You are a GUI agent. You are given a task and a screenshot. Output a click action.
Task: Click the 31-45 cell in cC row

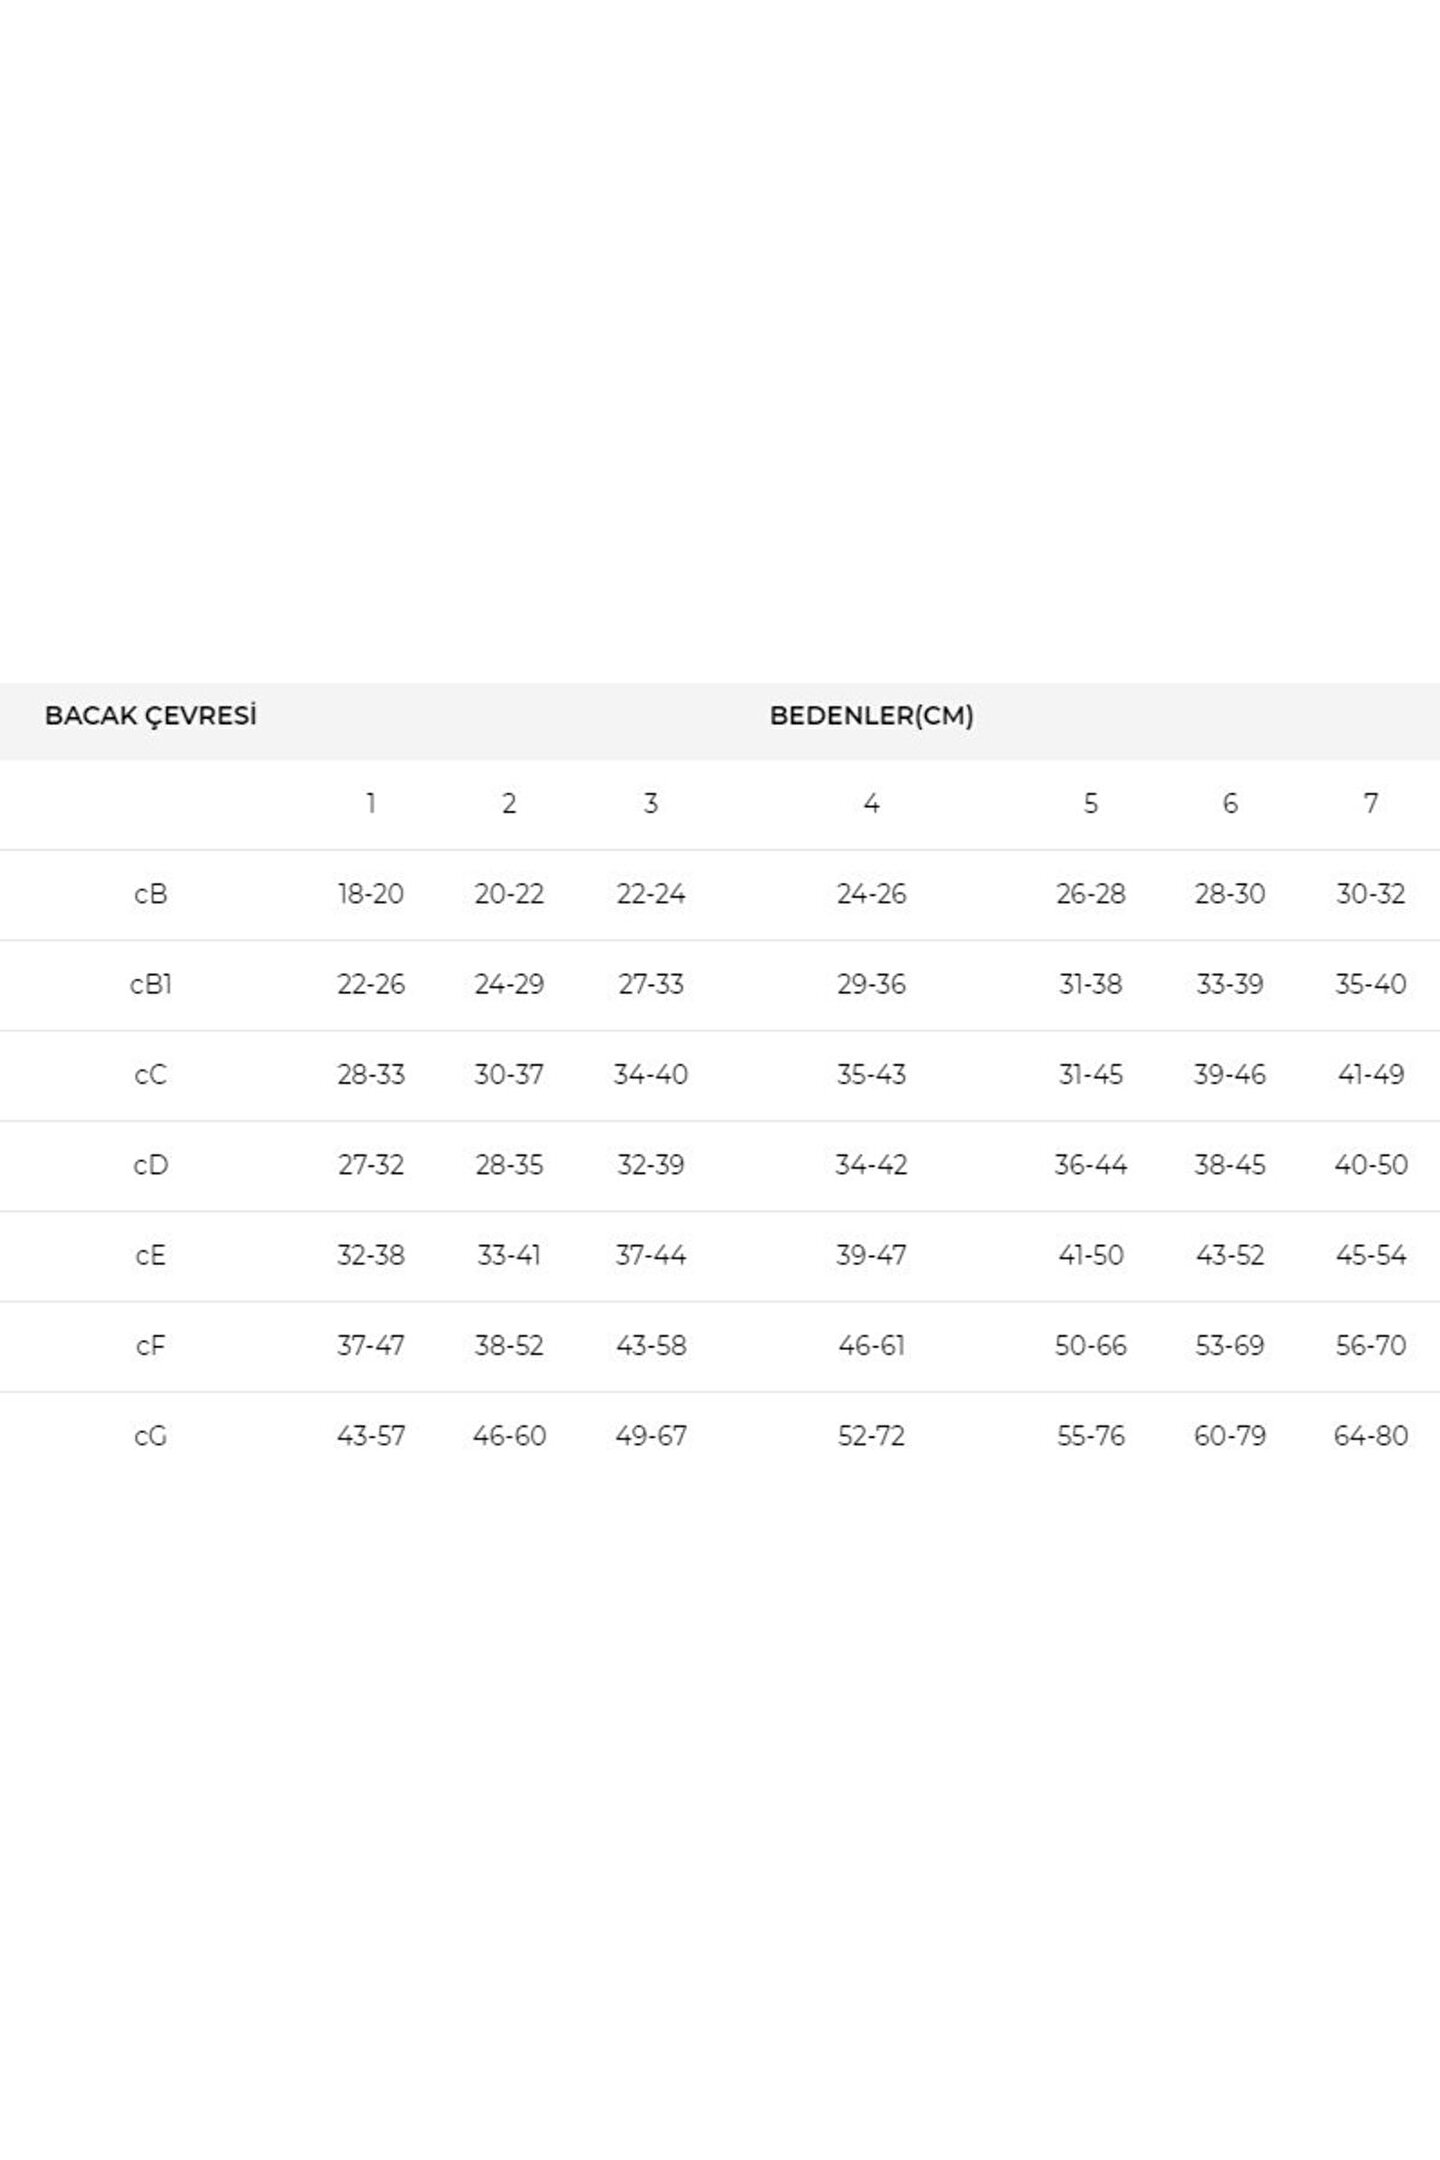(x=1091, y=1075)
